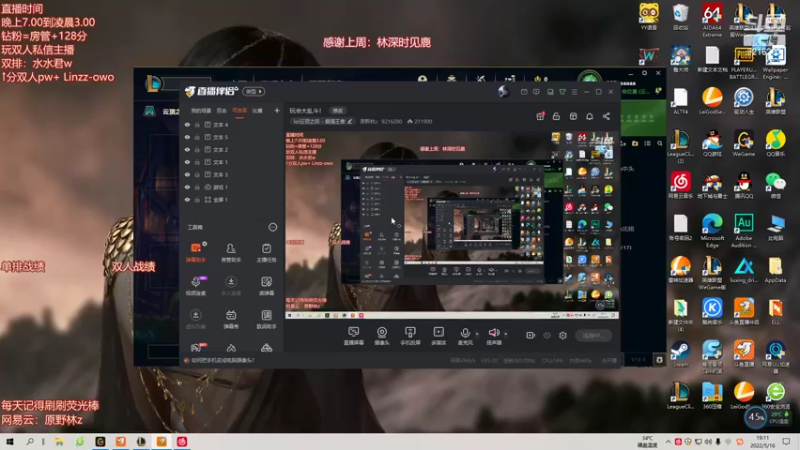Open AIDA64 Extreme desktop shortcut

(712, 20)
